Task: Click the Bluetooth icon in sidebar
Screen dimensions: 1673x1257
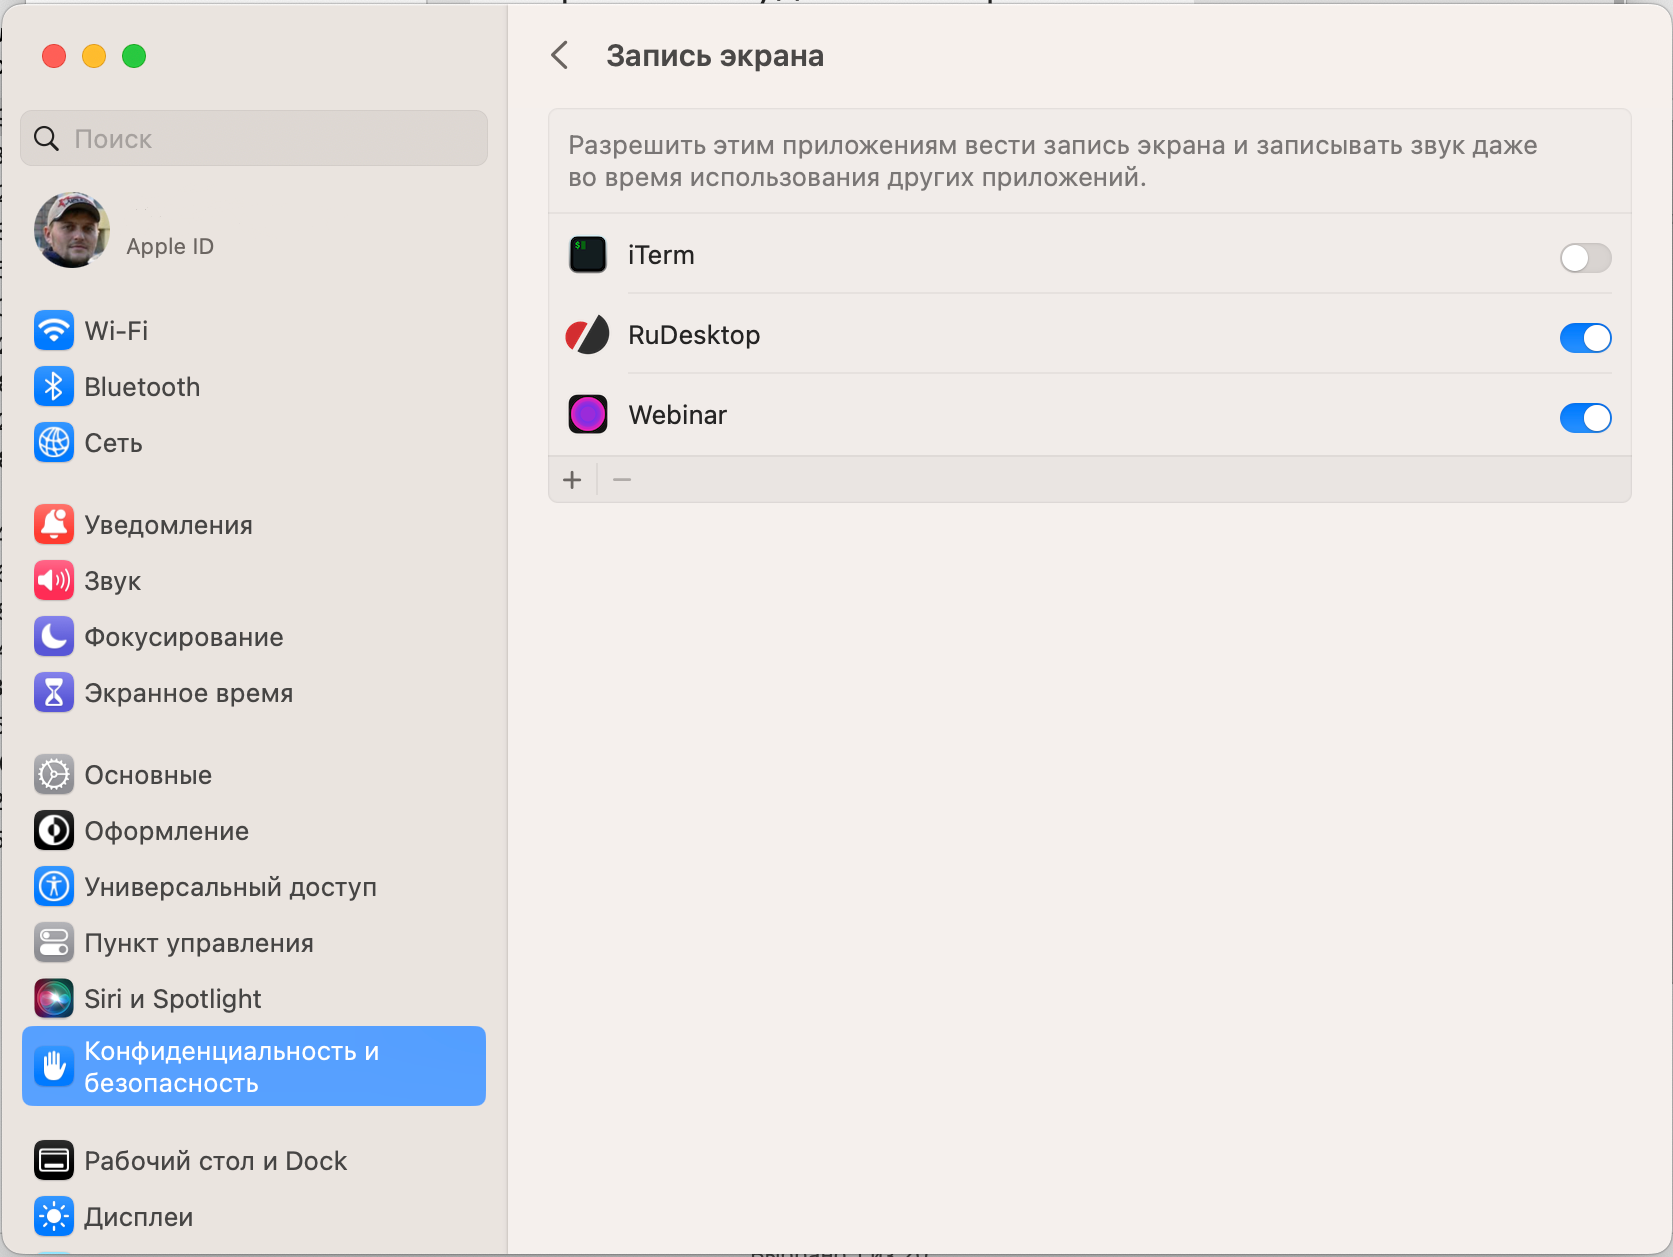Action: point(54,386)
